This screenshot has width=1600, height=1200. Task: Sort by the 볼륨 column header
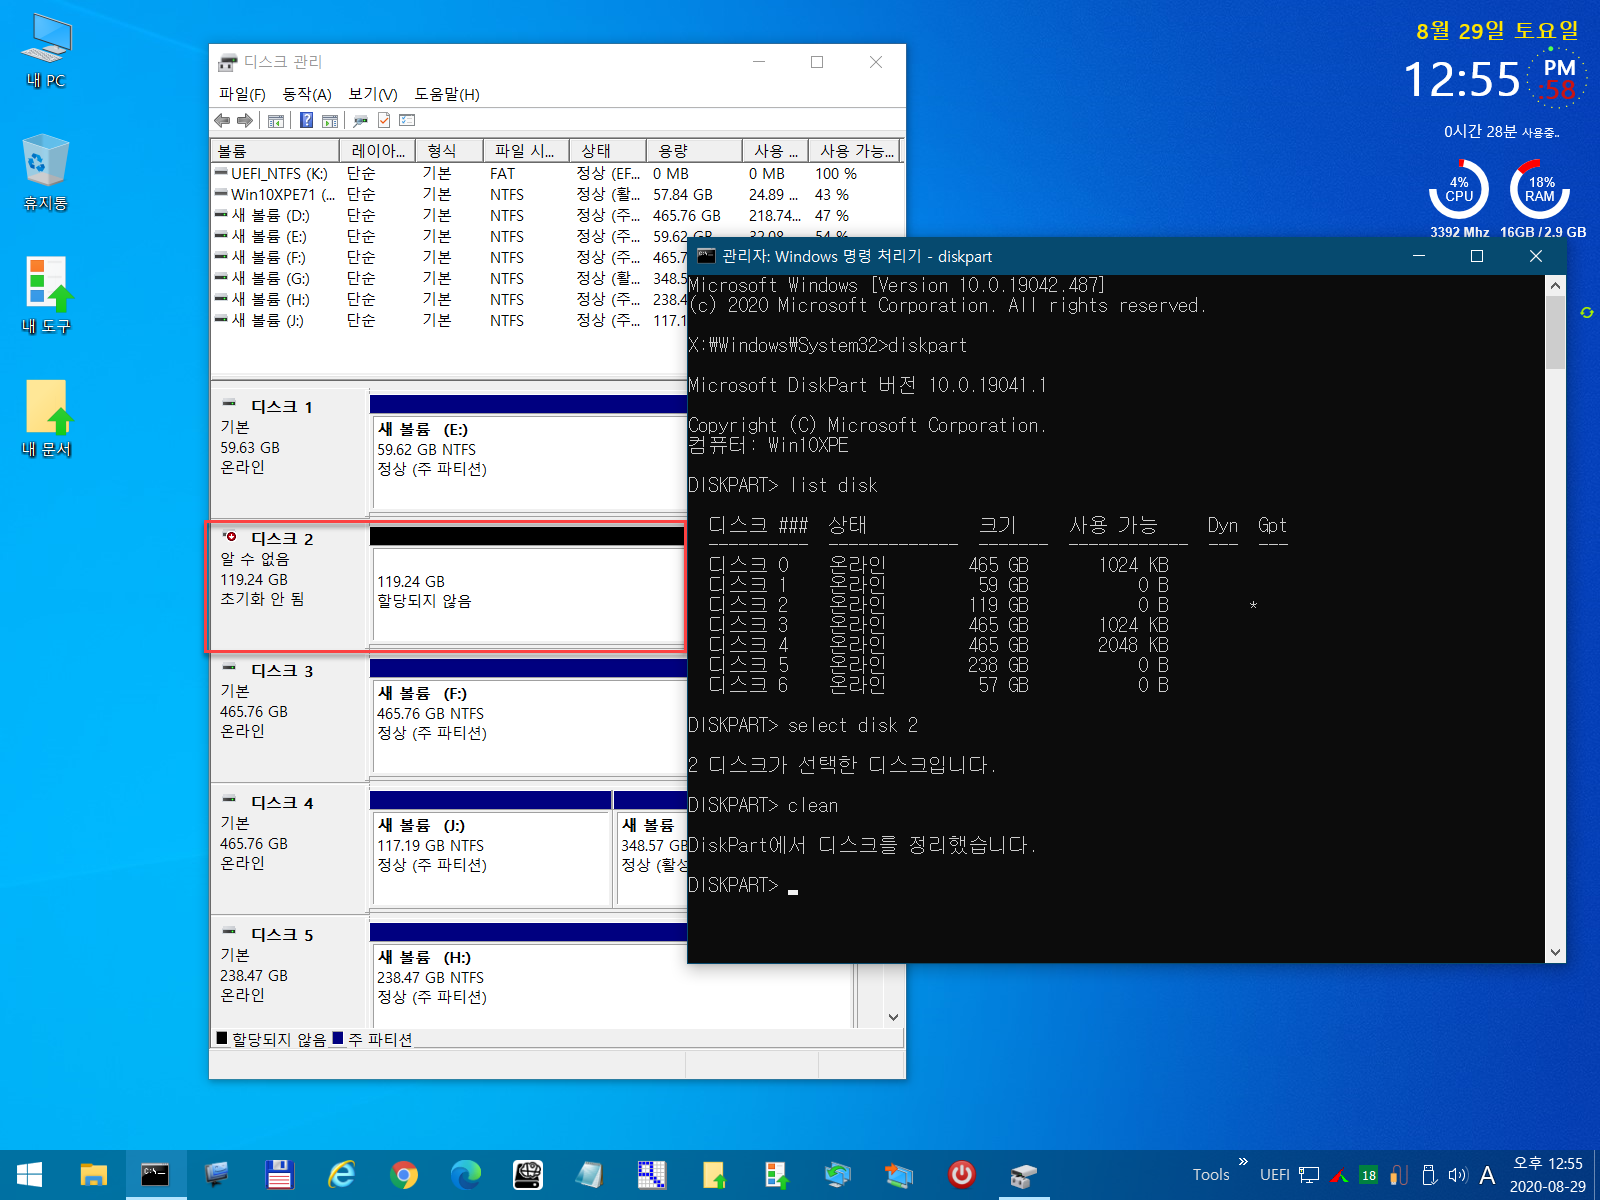[275, 151]
